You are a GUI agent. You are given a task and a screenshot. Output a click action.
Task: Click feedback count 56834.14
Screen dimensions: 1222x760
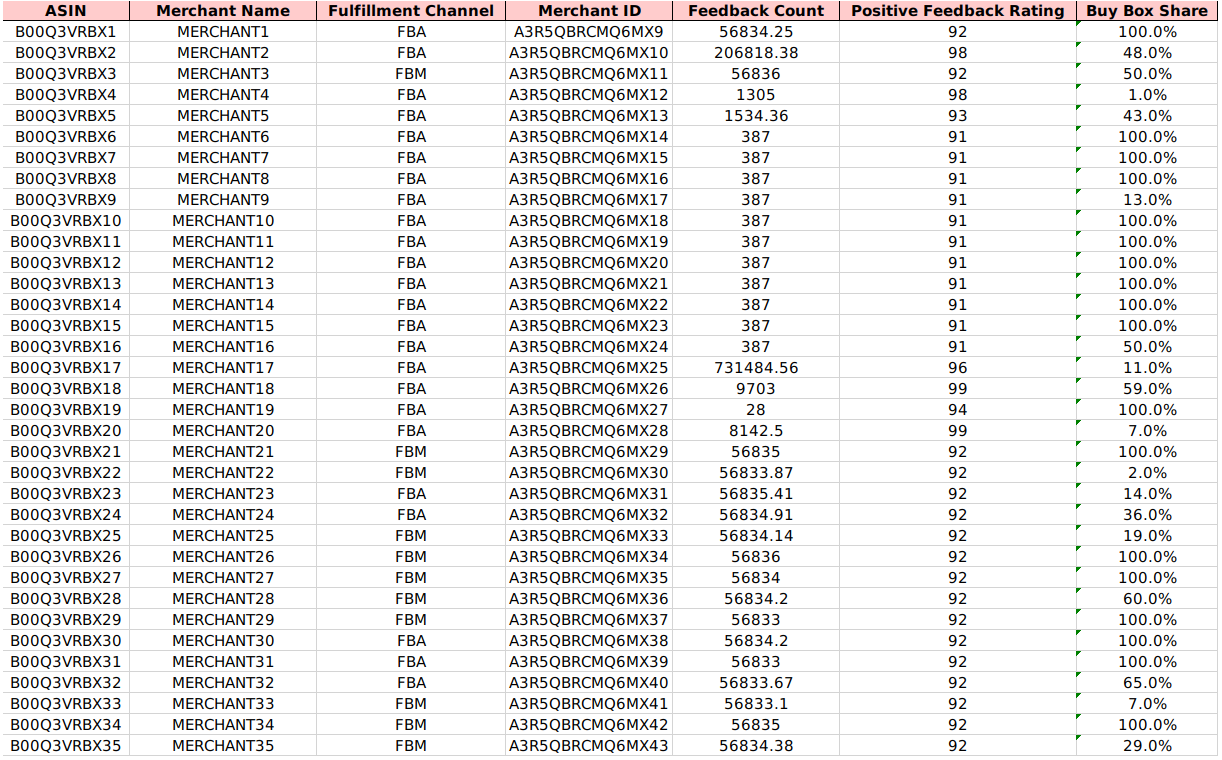pos(756,536)
